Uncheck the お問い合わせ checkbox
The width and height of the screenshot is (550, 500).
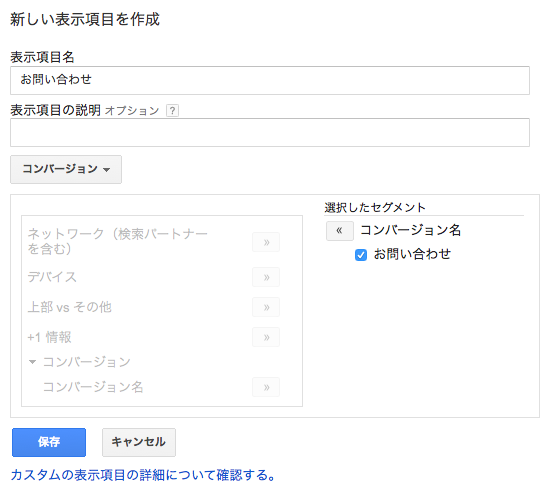361,255
